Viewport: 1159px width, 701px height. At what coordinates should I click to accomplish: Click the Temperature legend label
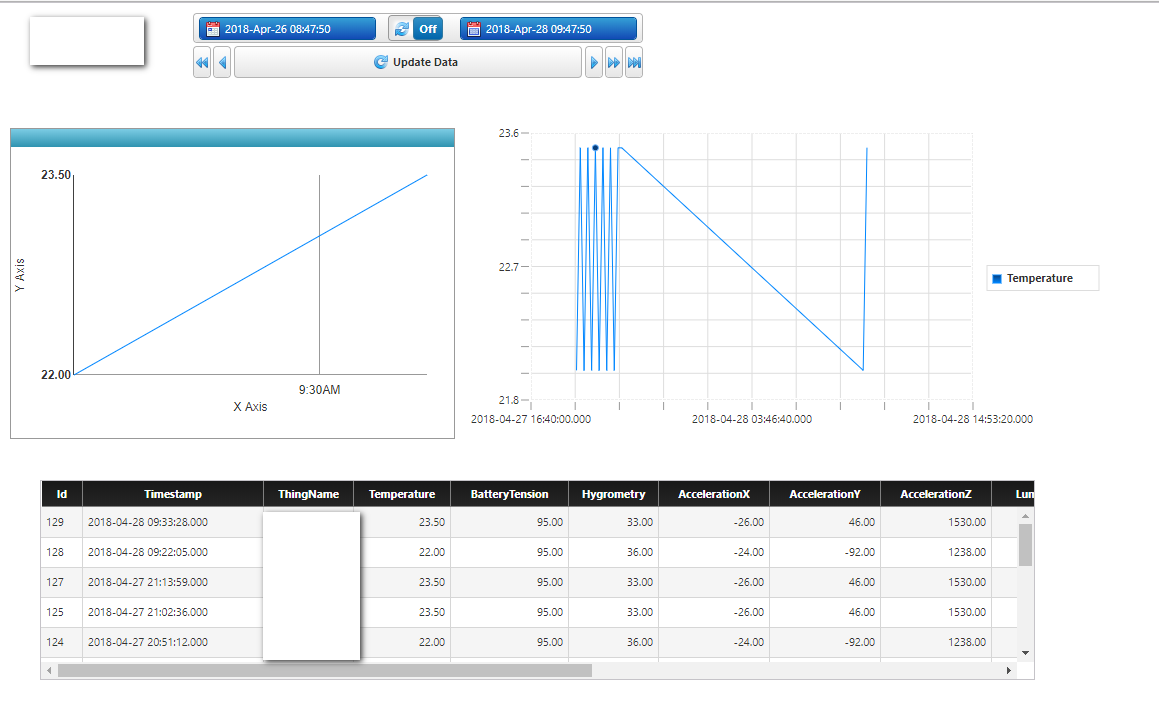[1039, 278]
